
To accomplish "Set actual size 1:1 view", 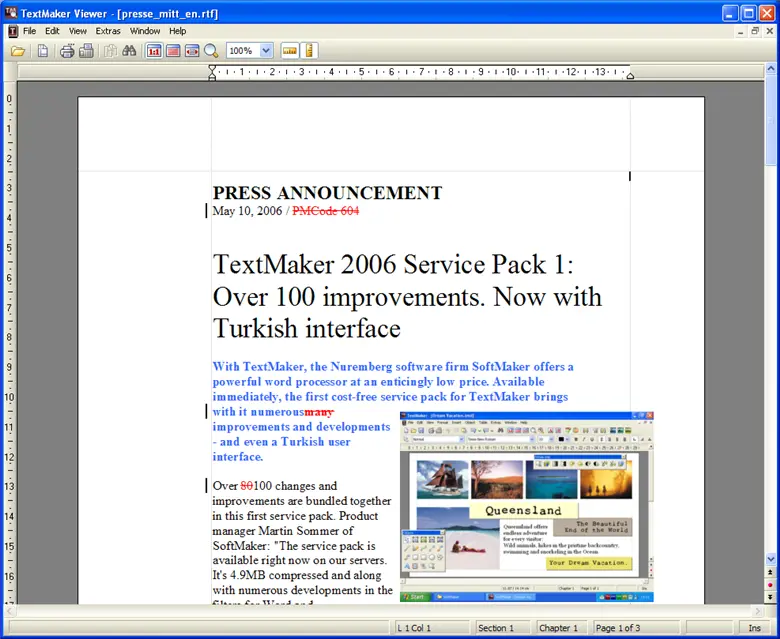I will 154,51.
